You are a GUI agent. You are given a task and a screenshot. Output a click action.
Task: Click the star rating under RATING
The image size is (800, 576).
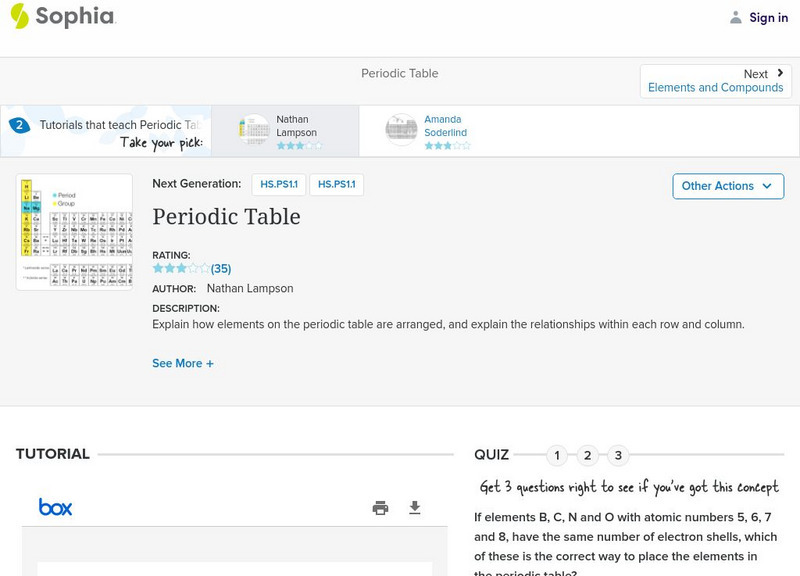[181, 268]
